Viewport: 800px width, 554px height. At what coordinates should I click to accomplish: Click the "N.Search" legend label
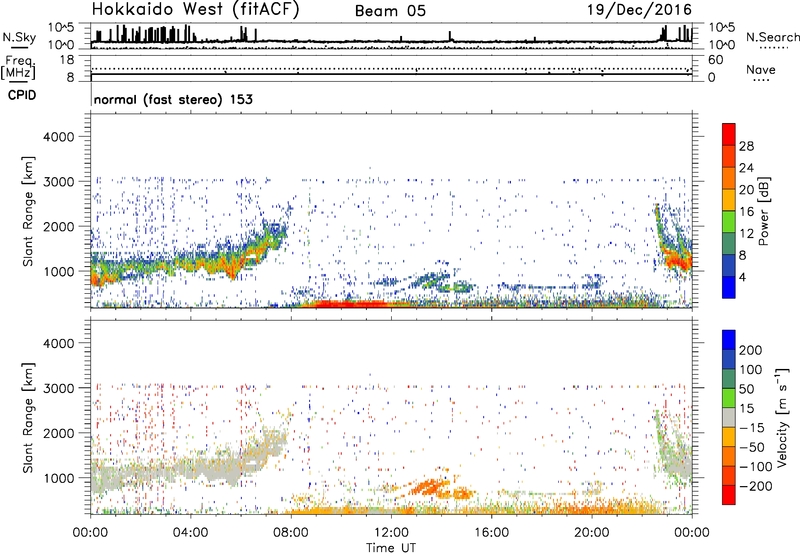772,37
